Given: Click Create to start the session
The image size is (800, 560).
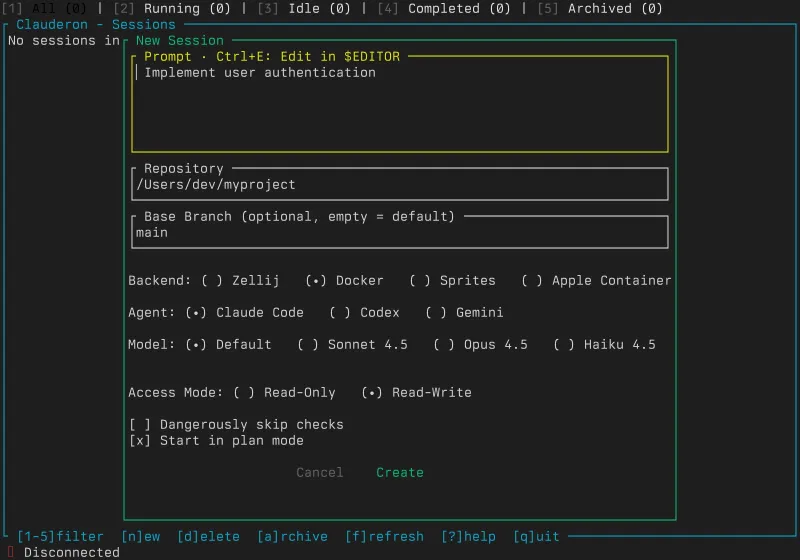Looking at the screenshot, I should (400, 473).
